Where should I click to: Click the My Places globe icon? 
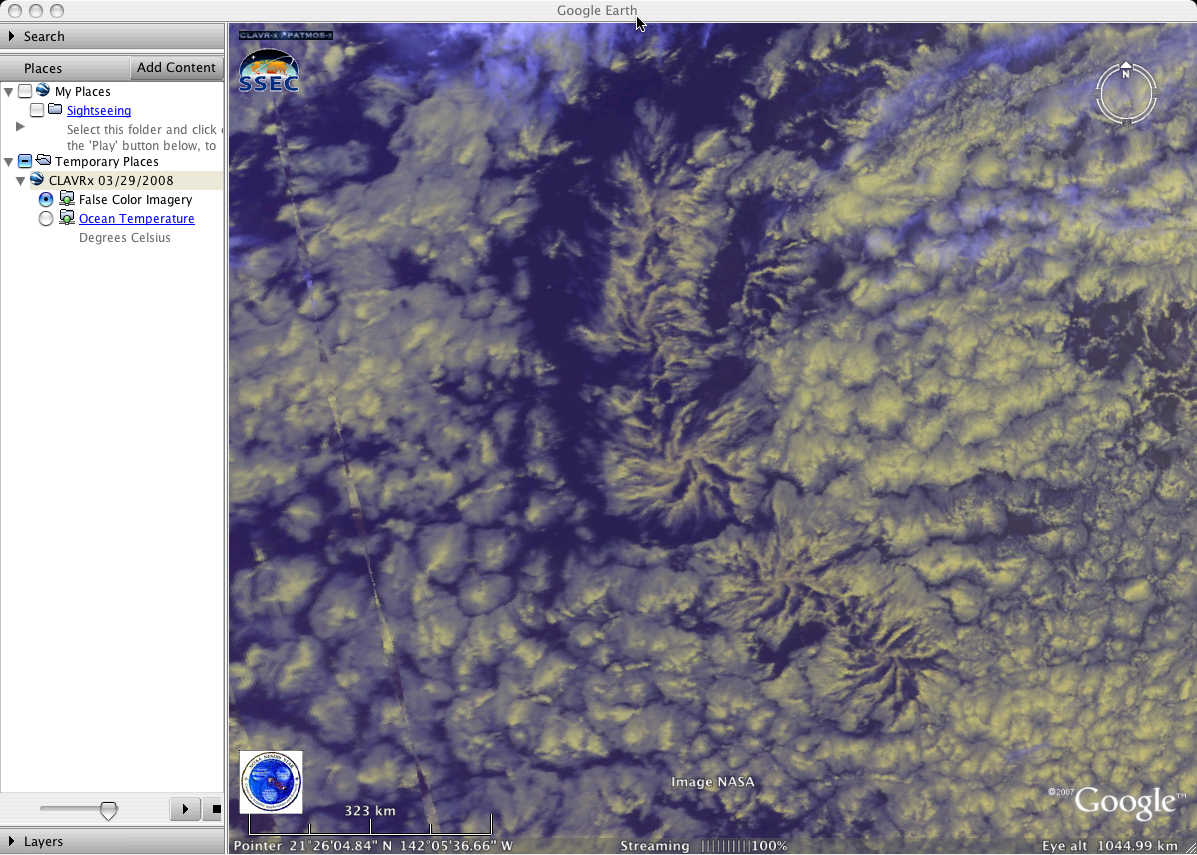tap(44, 91)
